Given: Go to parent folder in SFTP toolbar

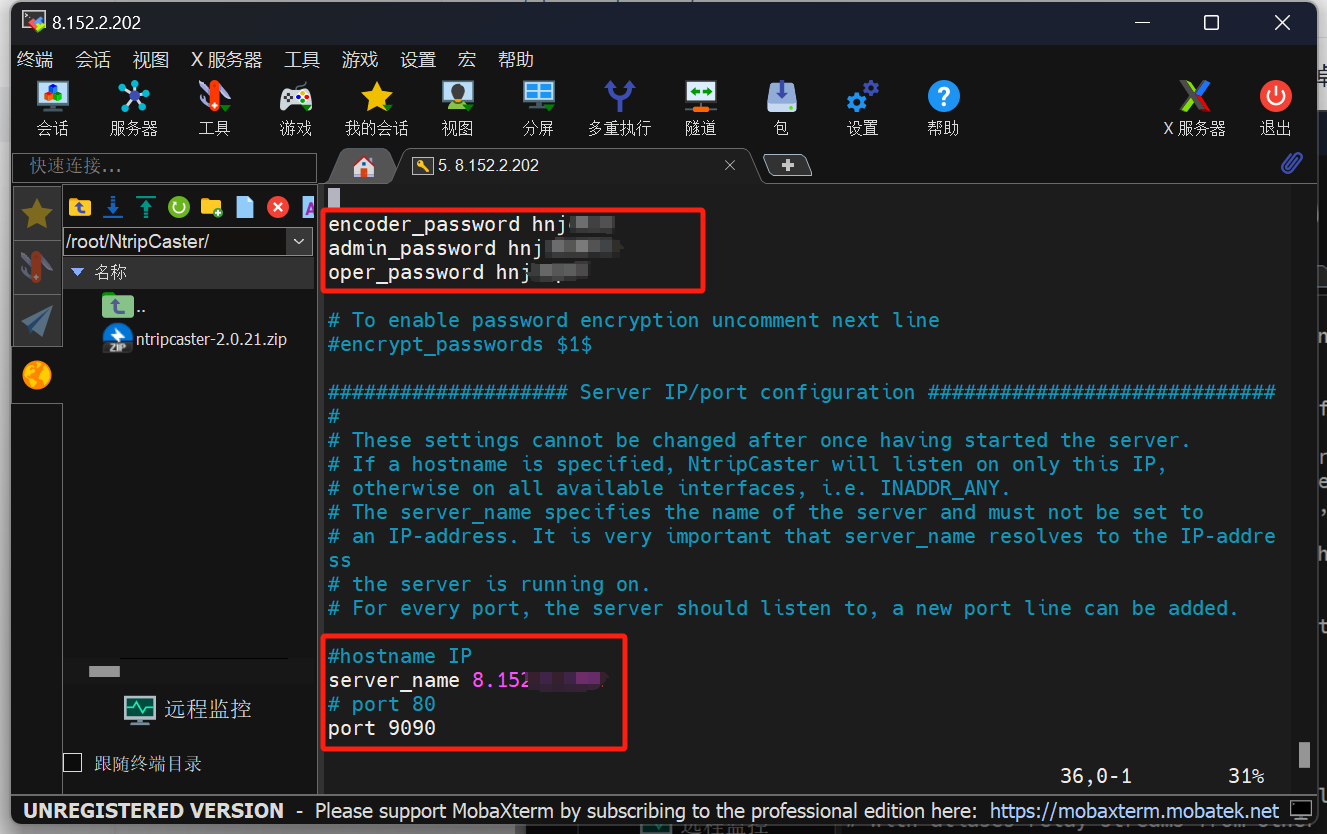Looking at the screenshot, I should (80, 207).
